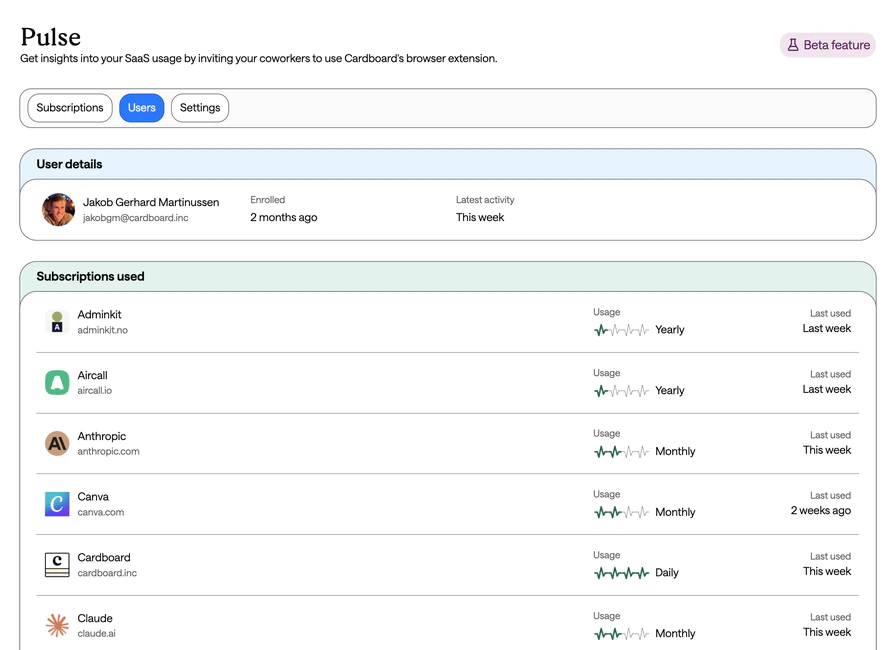
Task: Click 'Last week' last used for Adminkit
Action: click(x=827, y=328)
